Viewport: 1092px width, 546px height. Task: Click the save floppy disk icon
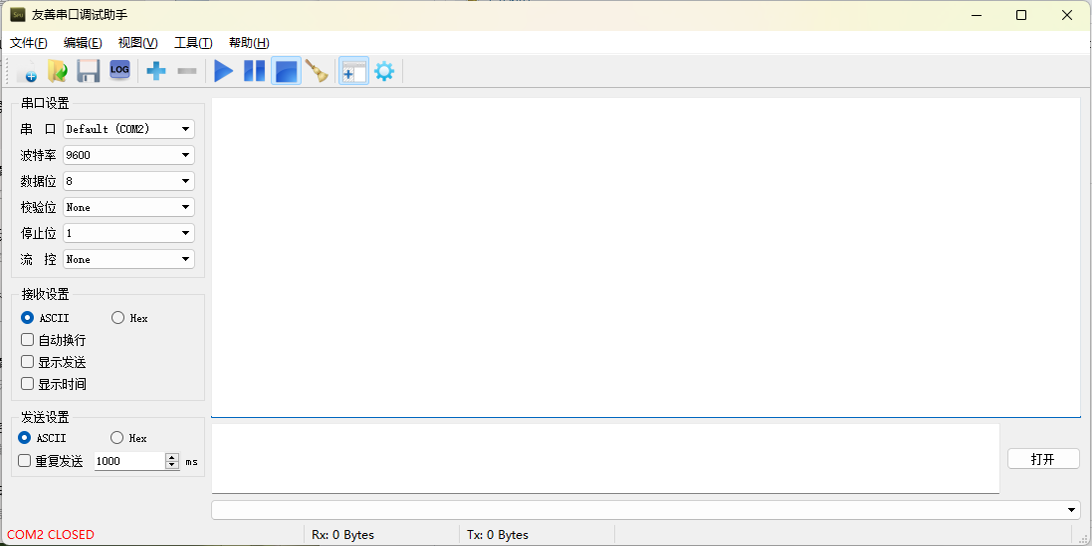pyautogui.click(x=88, y=71)
